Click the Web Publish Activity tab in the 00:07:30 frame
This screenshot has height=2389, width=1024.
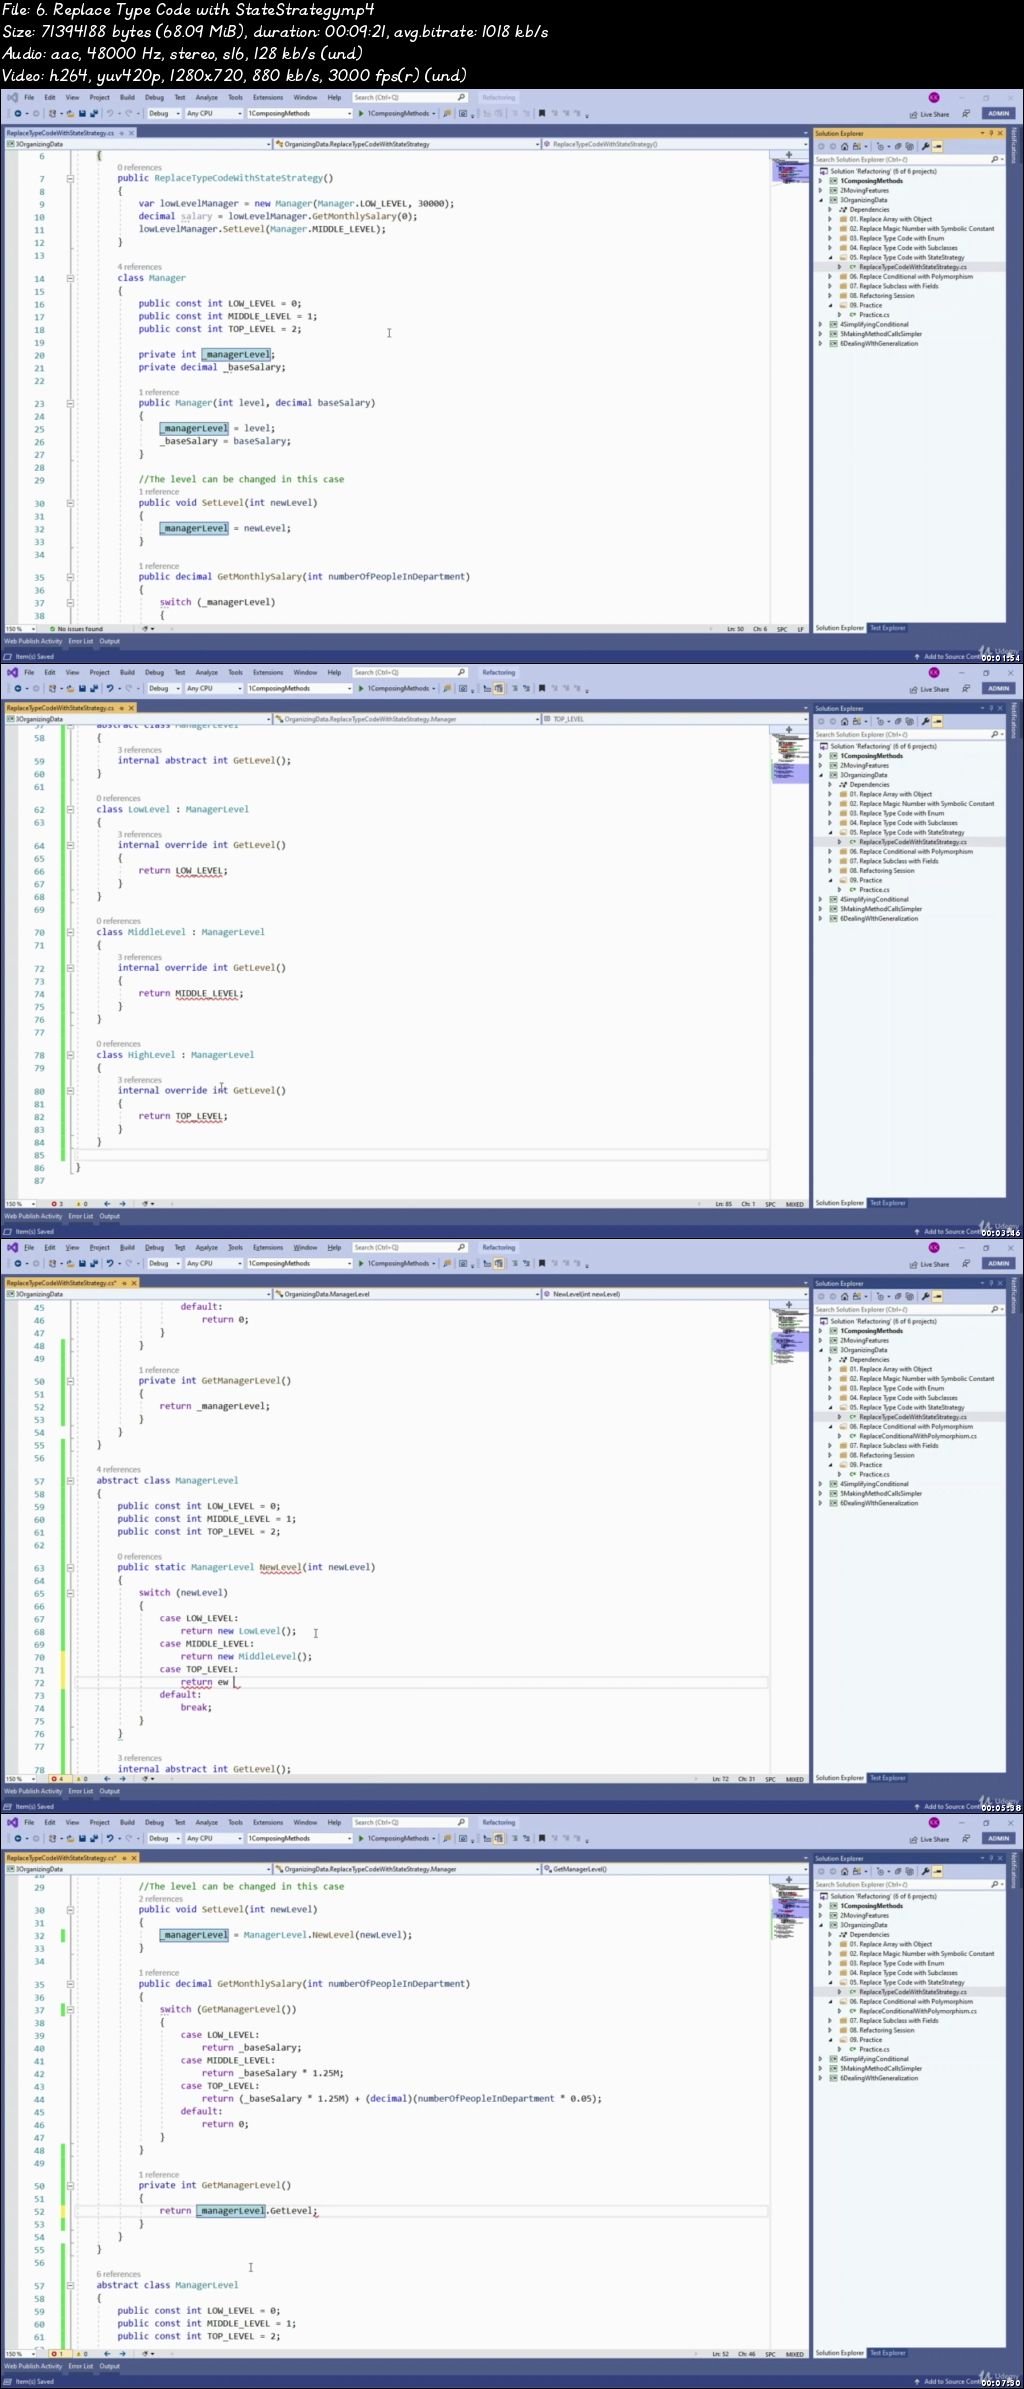click(x=33, y=2366)
